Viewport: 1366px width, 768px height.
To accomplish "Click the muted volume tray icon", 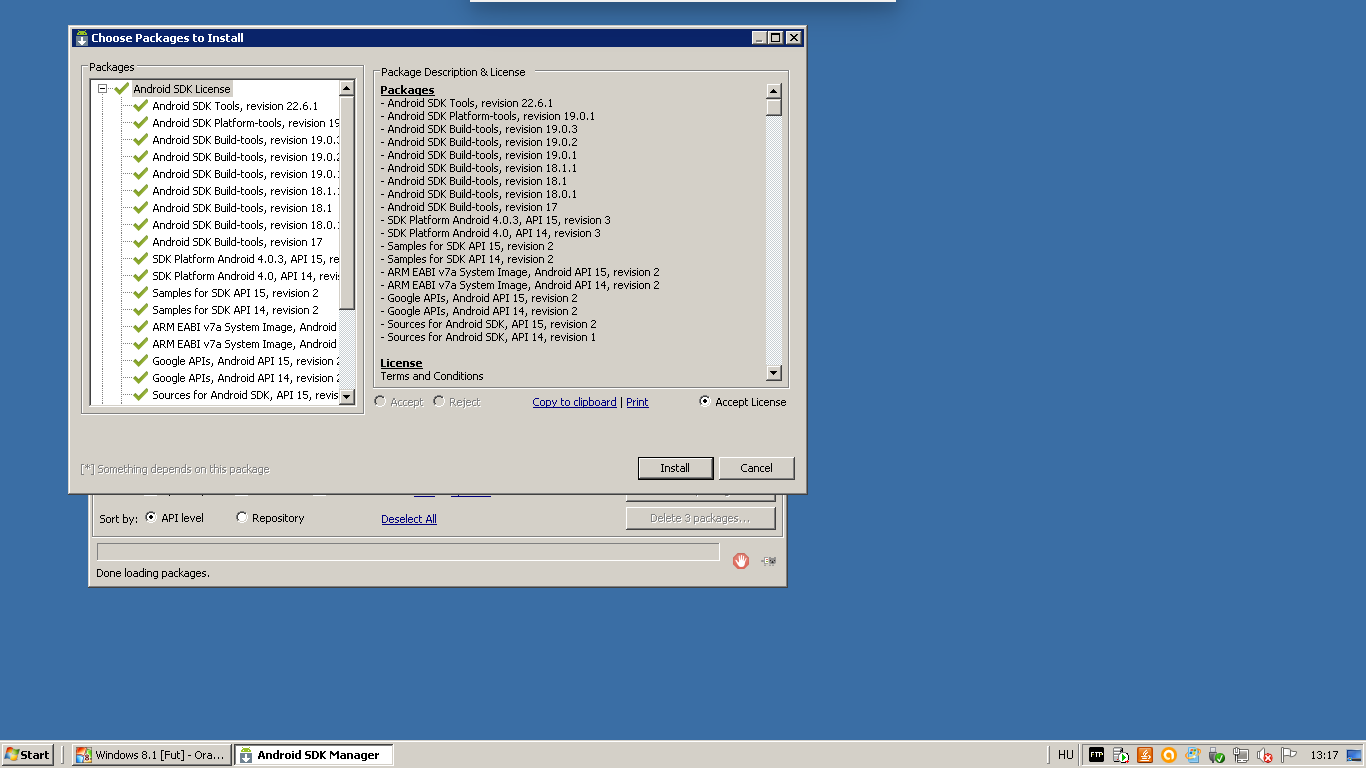I will [1265, 755].
